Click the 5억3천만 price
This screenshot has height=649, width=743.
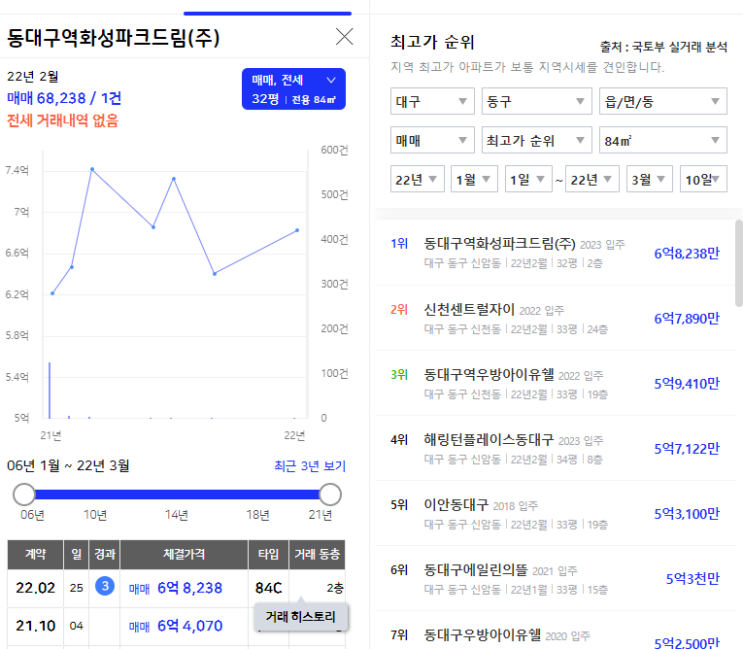click(x=692, y=578)
